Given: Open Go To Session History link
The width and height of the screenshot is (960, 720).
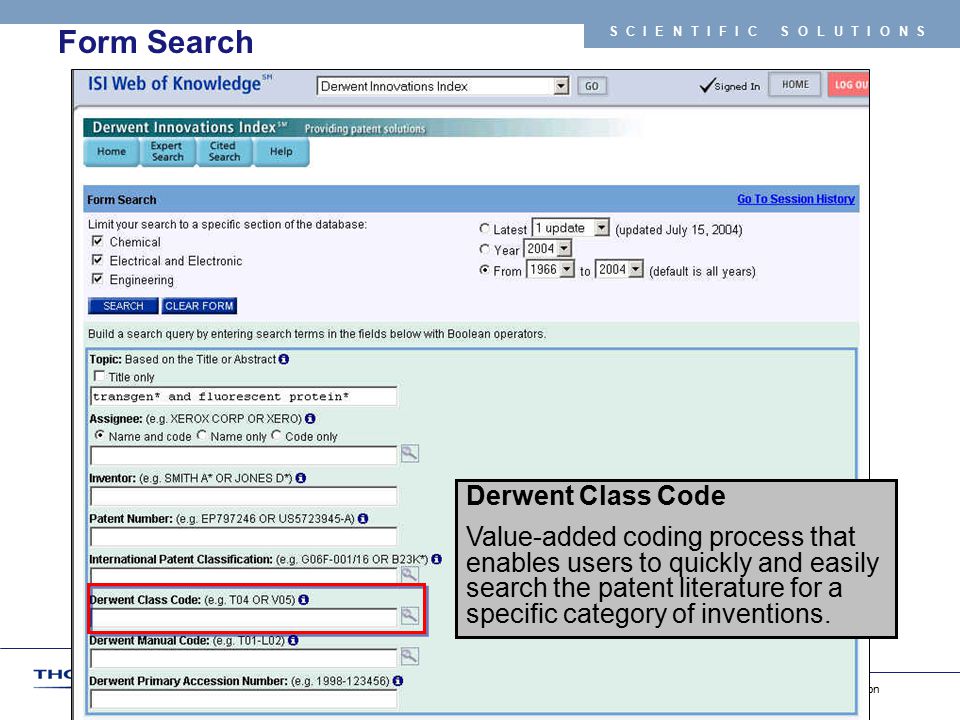Looking at the screenshot, I should tap(796, 199).
